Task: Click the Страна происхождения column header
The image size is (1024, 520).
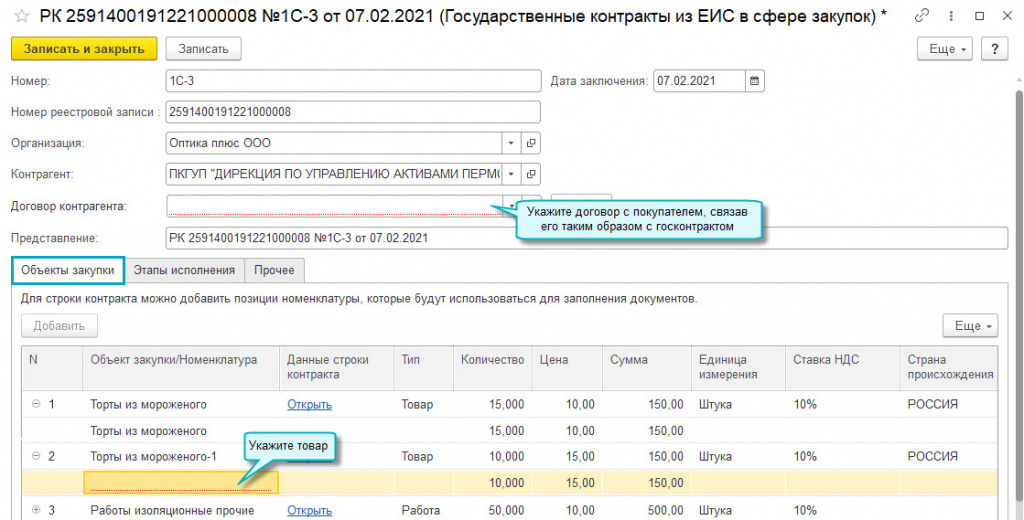Action: pos(950,367)
